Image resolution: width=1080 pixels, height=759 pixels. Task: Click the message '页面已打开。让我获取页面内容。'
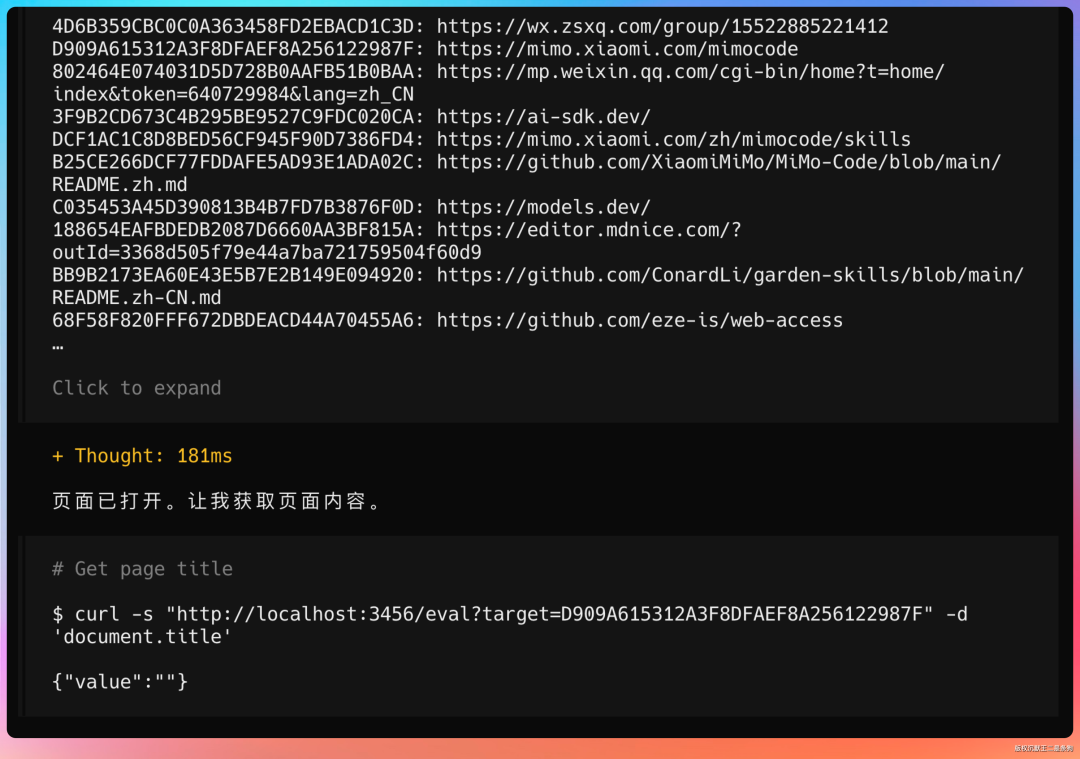tap(216, 501)
